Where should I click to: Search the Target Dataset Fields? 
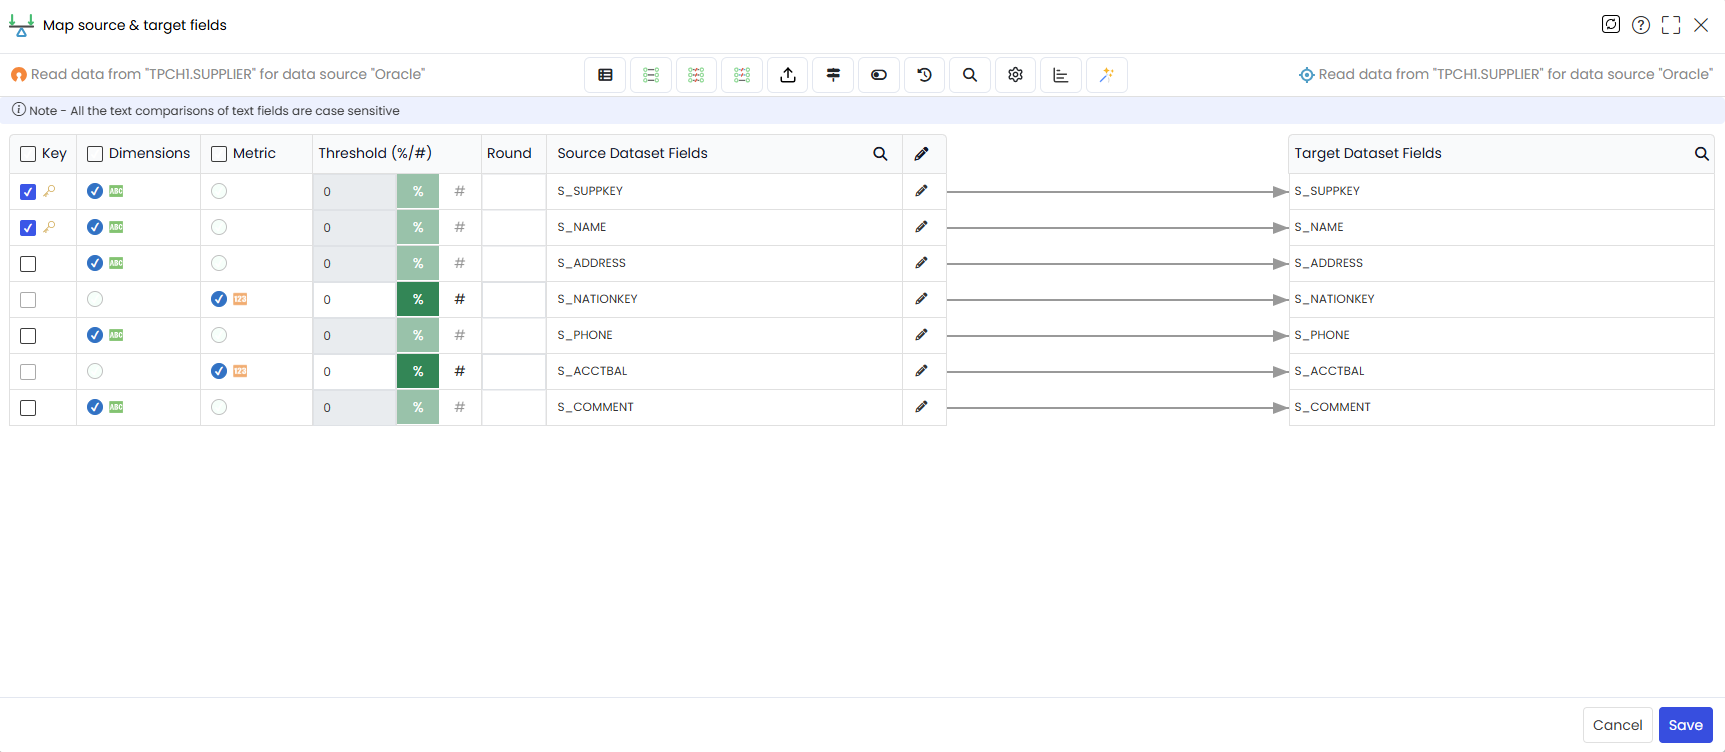tap(1701, 154)
